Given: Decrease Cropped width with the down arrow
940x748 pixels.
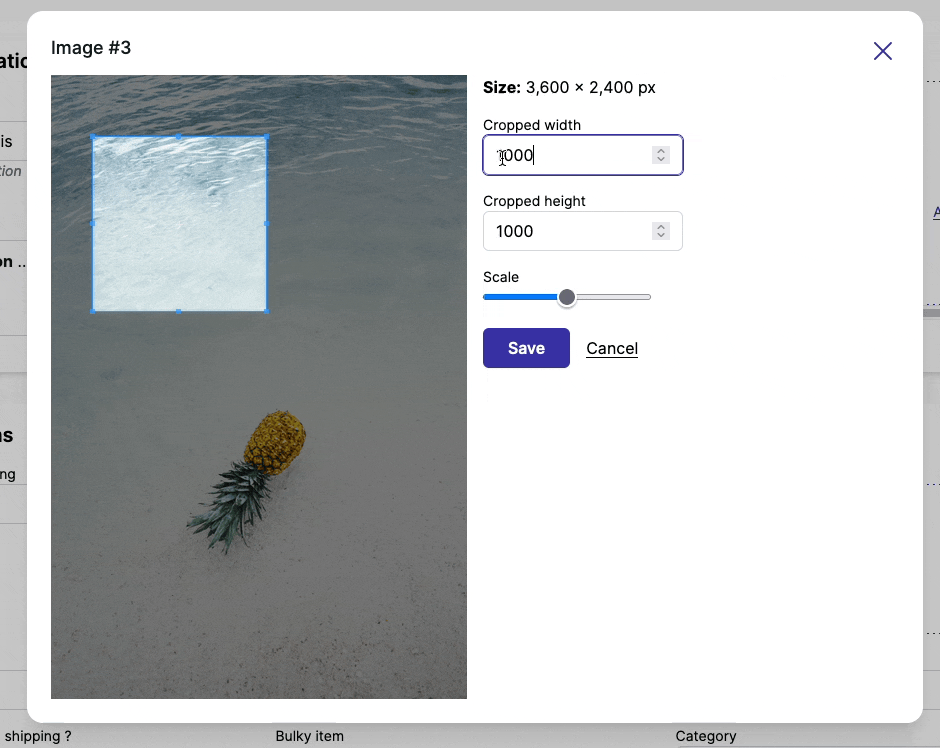Looking at the screenshot, I should pyautogui.click(x=661, y=160).
